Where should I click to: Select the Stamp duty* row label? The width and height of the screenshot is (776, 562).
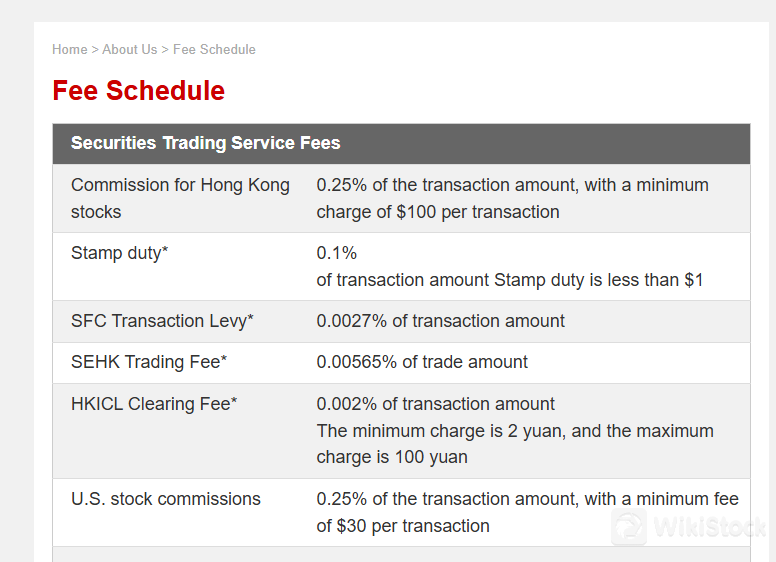click(x=119, y=253)
